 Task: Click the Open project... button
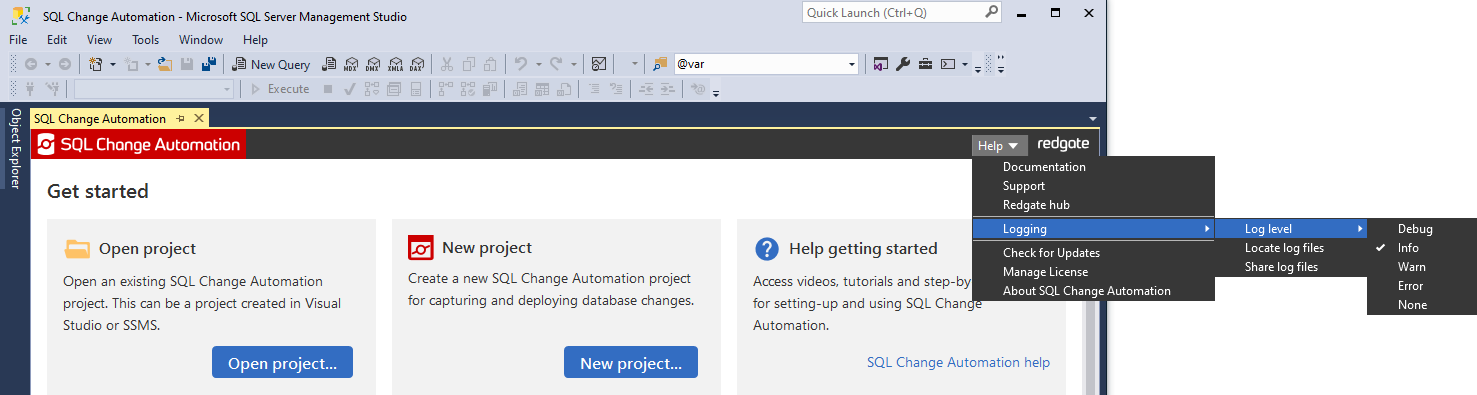point(282,362)
